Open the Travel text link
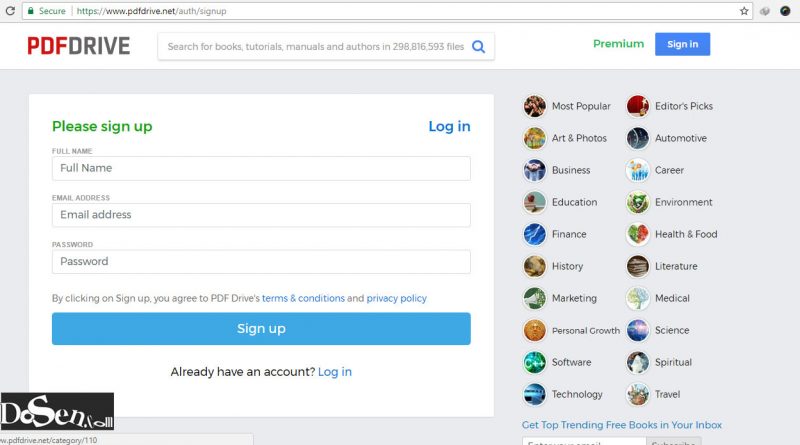The width and height of the screenshot is (800, 445). click(x=667, y=394)
